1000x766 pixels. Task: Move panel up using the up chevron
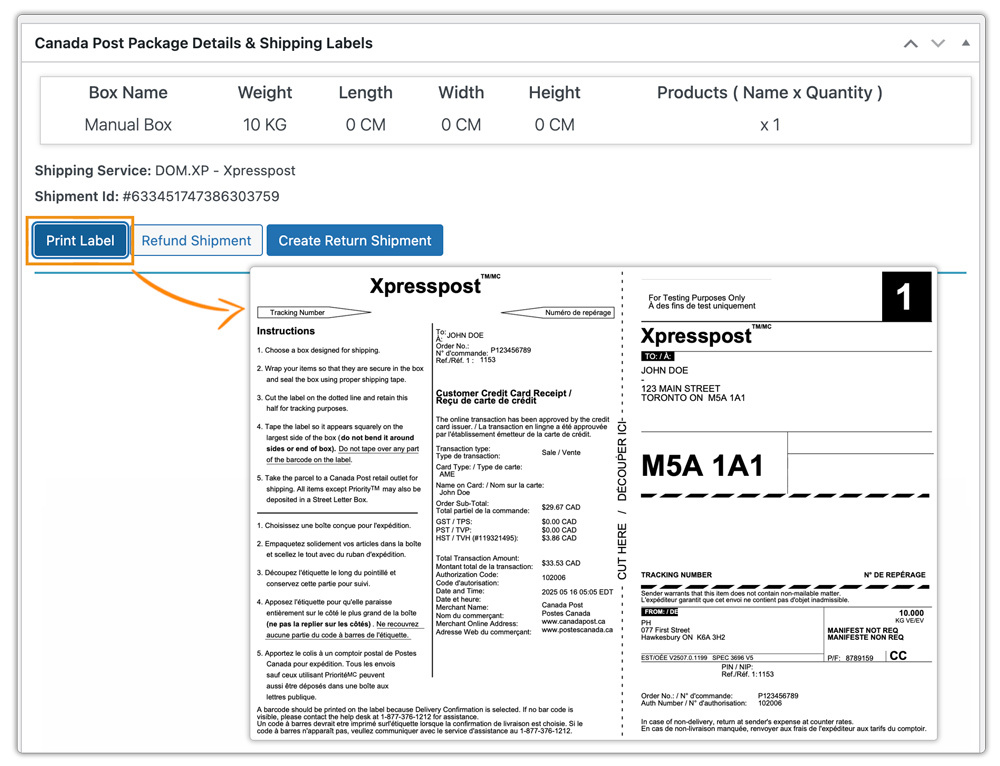pos(911,43)
